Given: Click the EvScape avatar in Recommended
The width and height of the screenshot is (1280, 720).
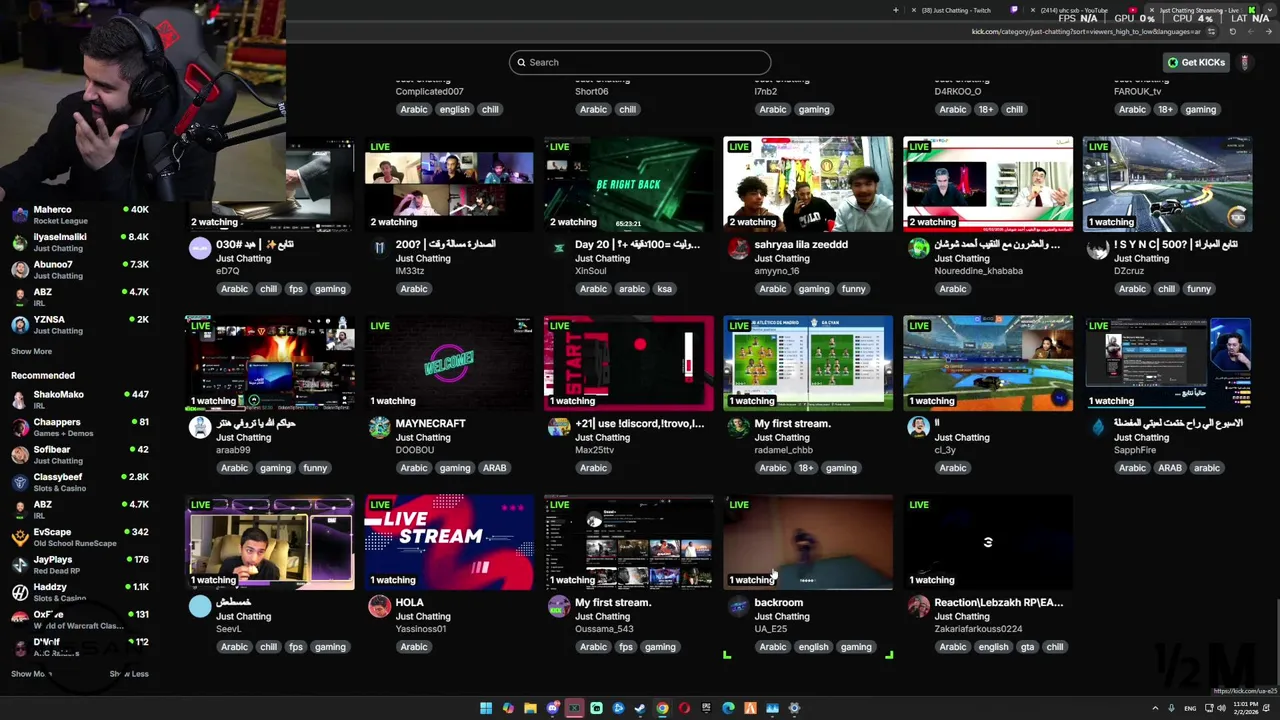Looking at the screenshot, I should tap(19, 537).
